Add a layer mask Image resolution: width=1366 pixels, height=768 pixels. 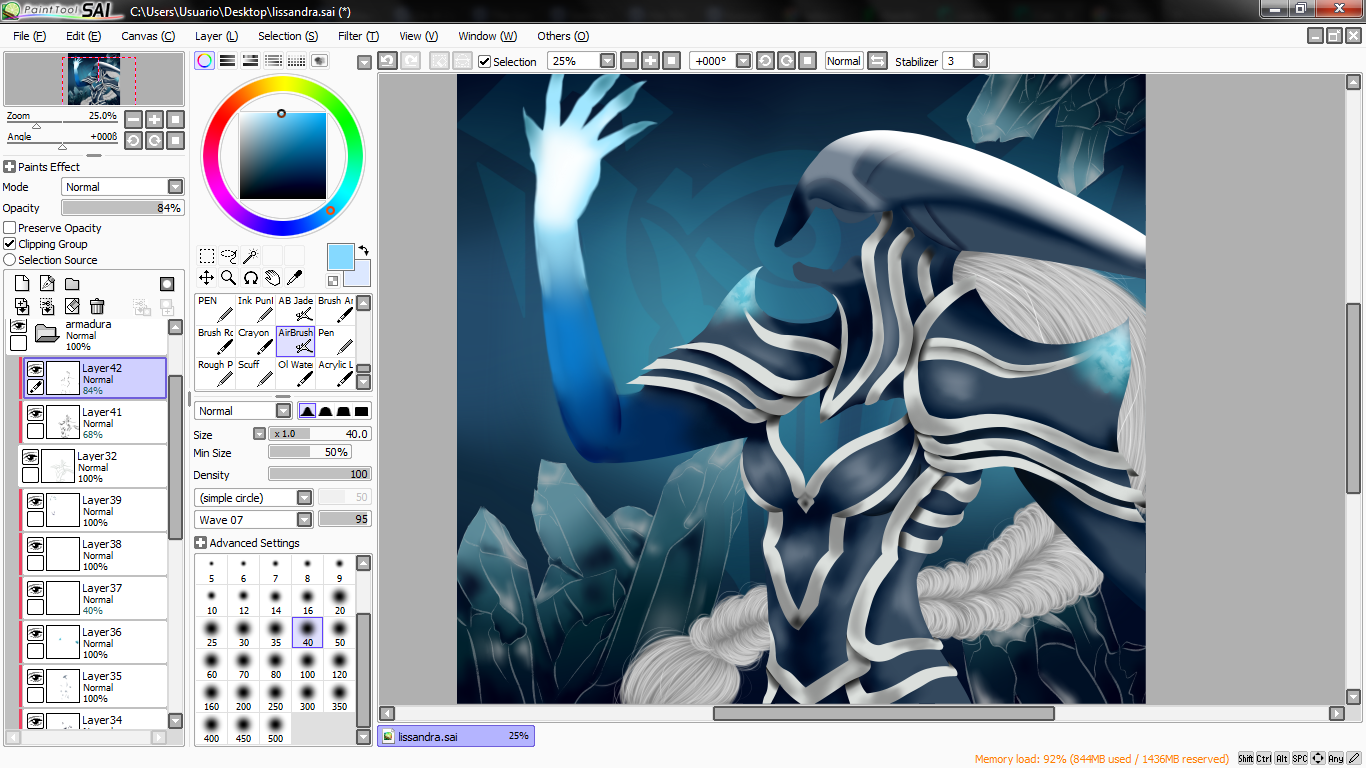[x=167, y=284]
